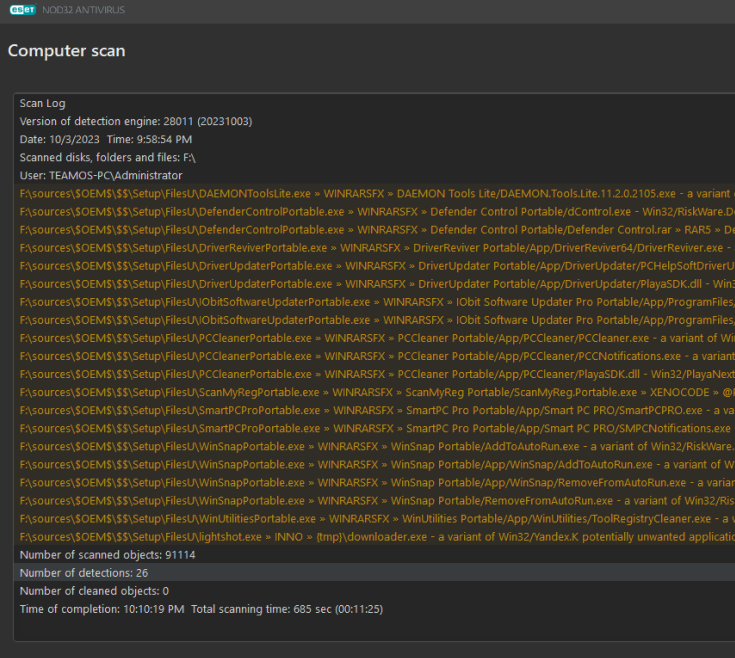Select the Date 10/3/2023 log line
The width and height of the screenshot is (735, 658).
(375, 139)
